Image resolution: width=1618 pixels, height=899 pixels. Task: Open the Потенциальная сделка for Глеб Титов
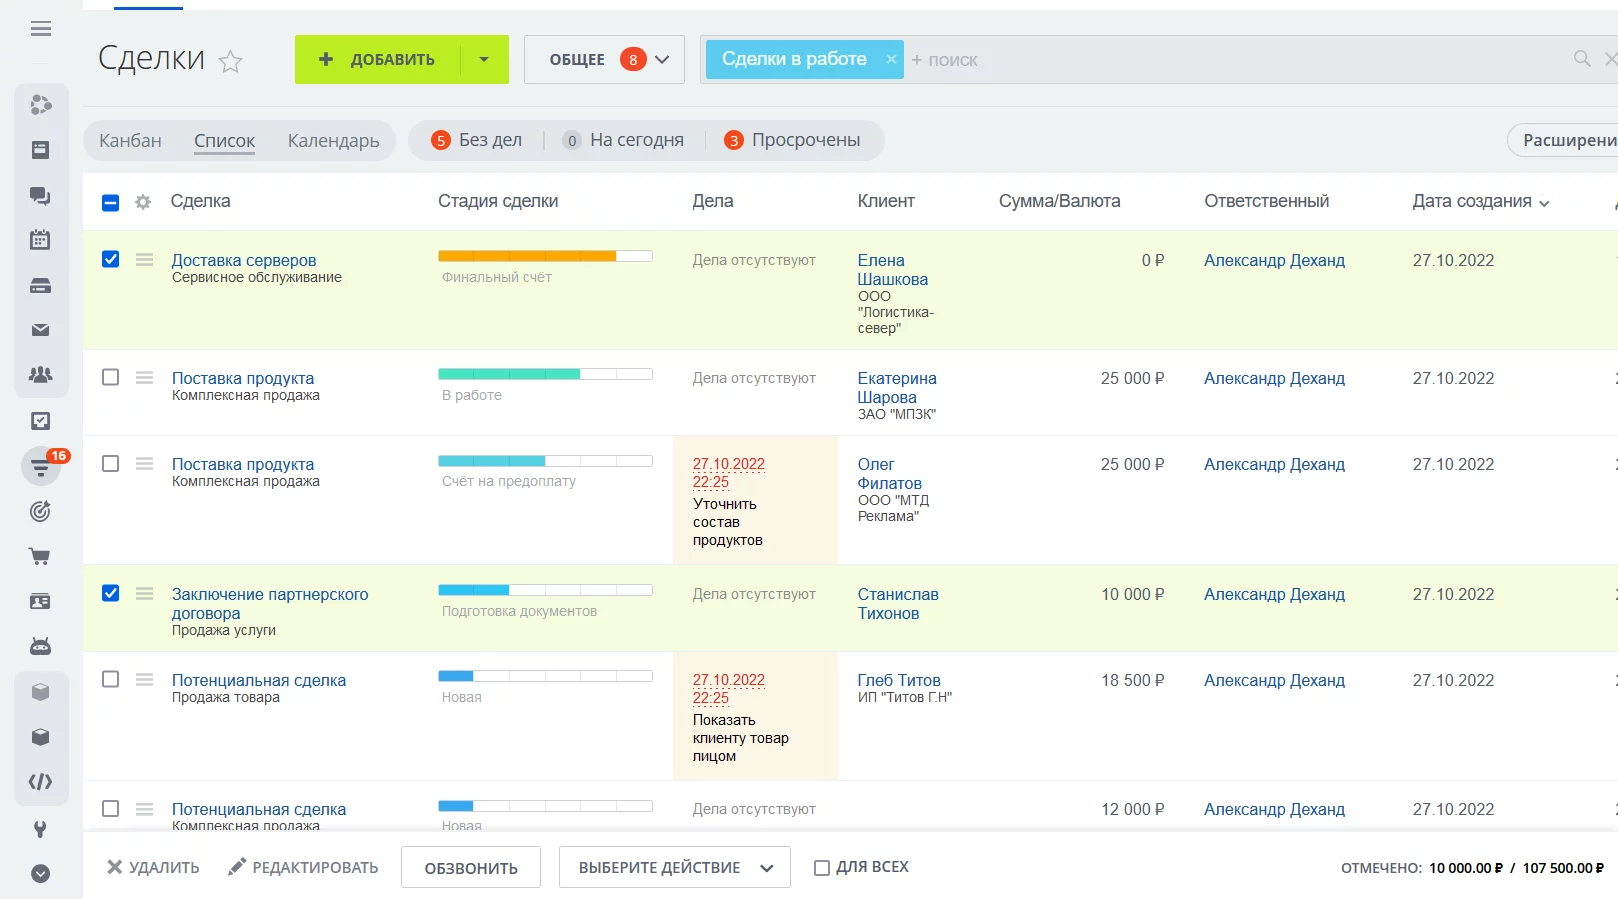[259, 681]
